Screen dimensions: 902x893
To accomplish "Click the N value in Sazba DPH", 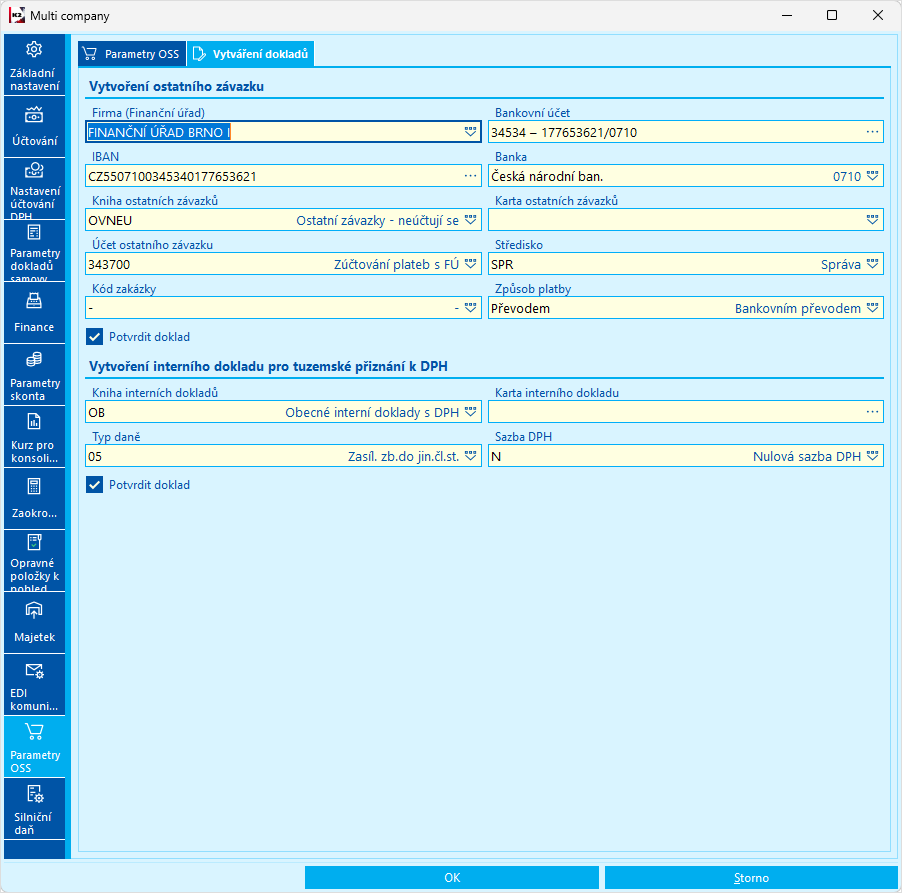I will 496,457.
